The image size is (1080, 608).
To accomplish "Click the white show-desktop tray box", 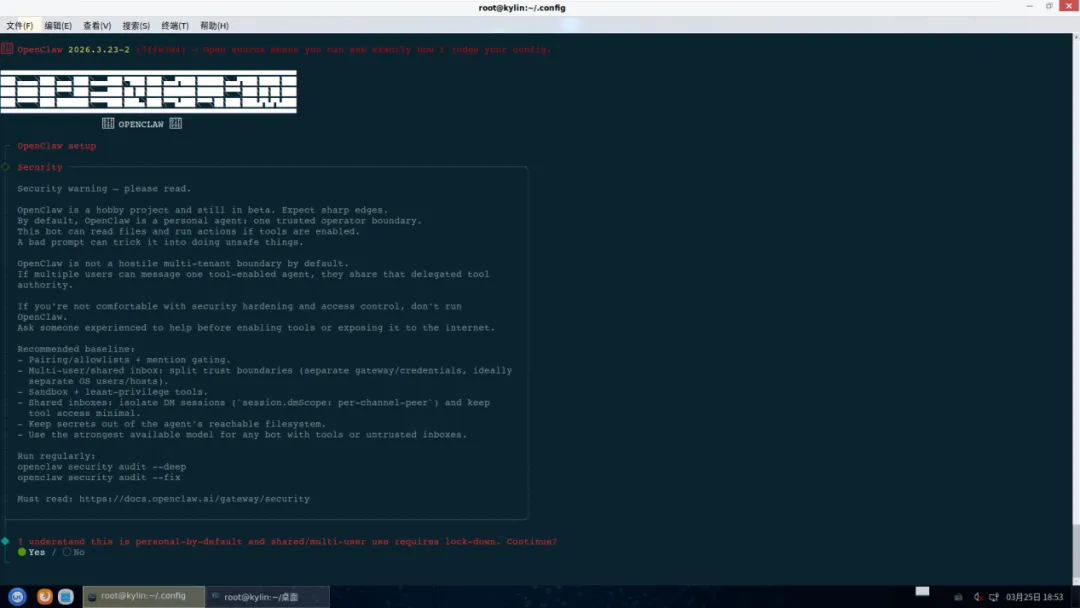I will click(922, 591).
